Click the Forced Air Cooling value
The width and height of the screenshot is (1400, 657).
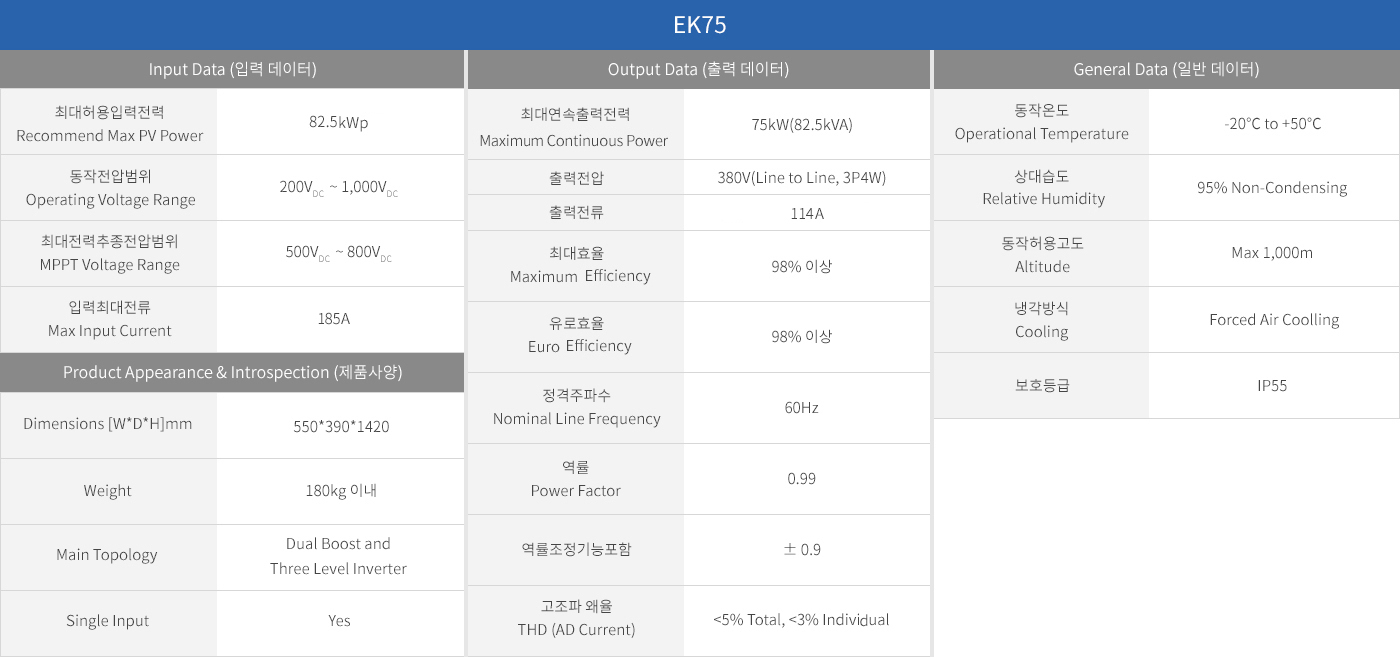pos(1274,320)
